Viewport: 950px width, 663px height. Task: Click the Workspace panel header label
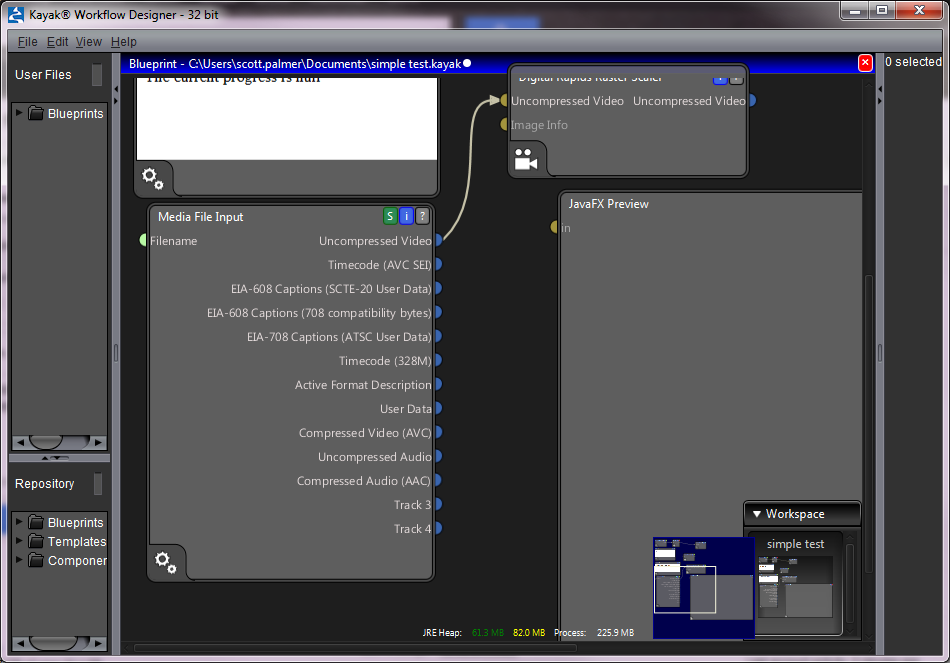[x=795, y=514]
